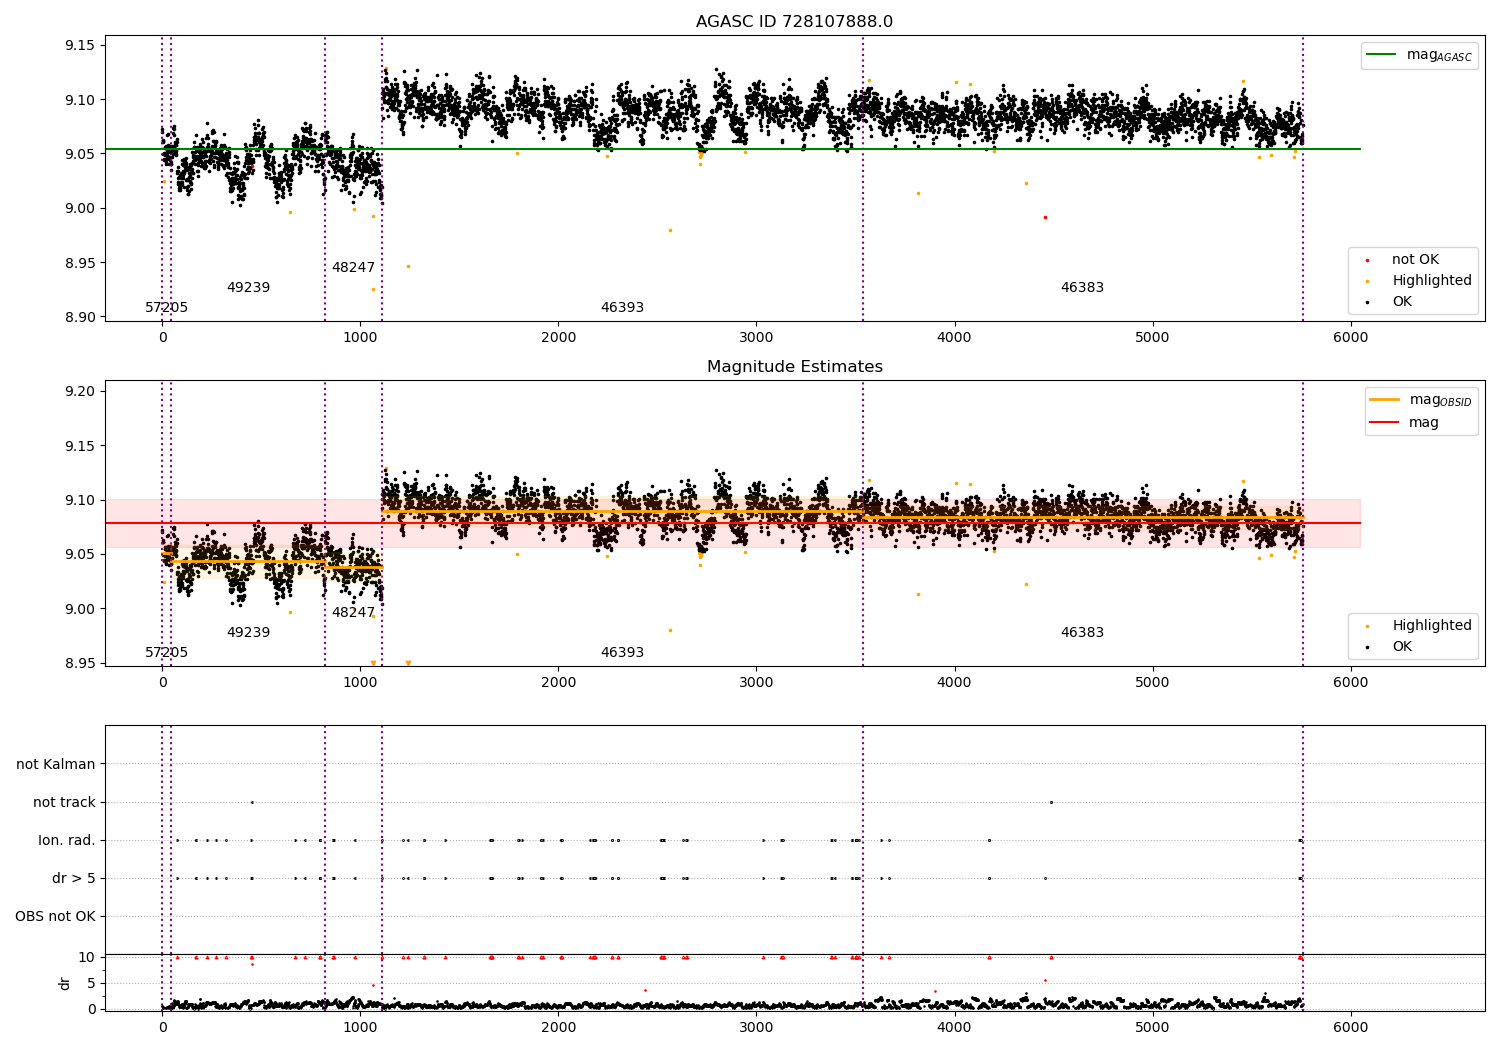Click obsid label 48247 in Magnitude Estimates panel
The image size is (1500, 1050).
pos(353,613)
